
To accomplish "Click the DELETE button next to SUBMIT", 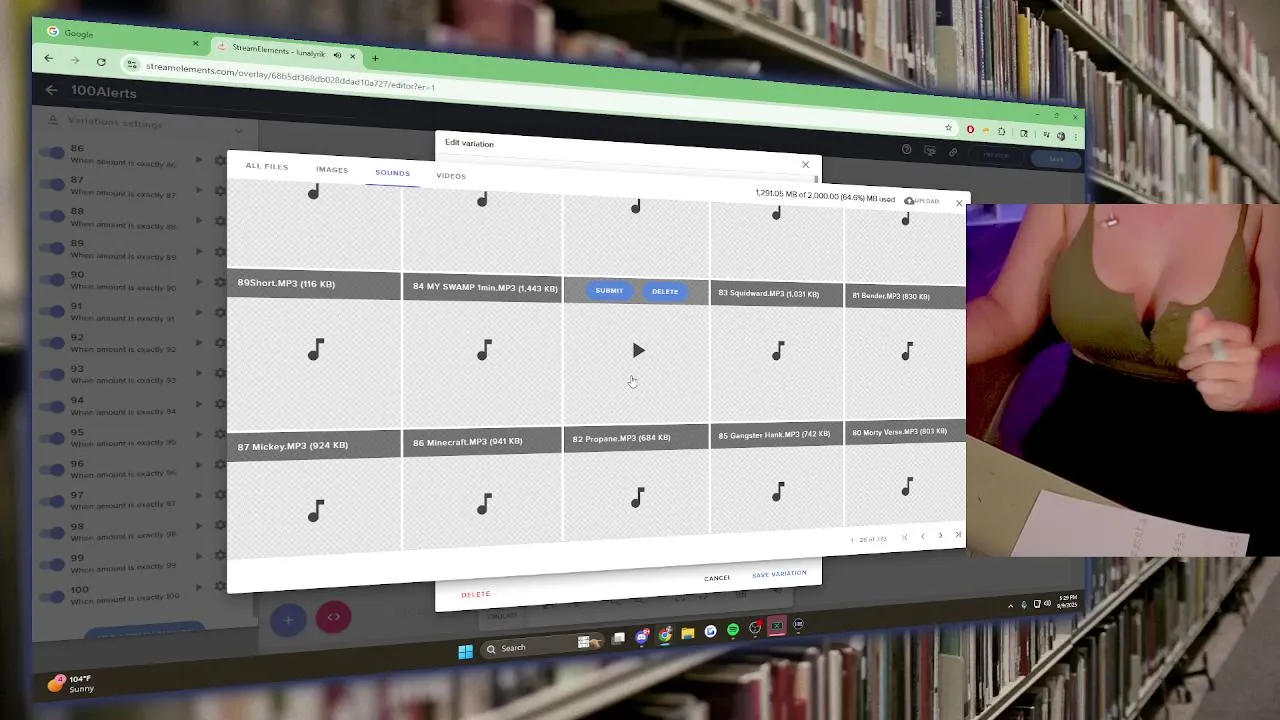I will (x=665, y=292).
